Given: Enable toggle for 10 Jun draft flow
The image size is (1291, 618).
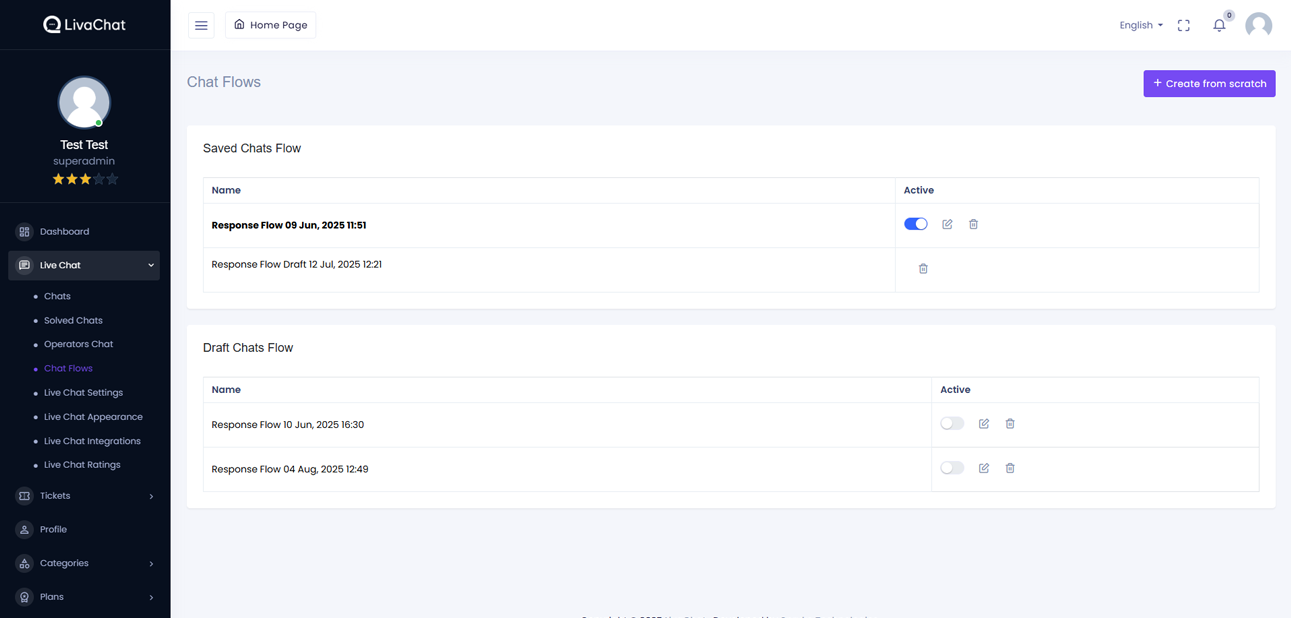Looking at the screenshot, I should coord(952,424).
